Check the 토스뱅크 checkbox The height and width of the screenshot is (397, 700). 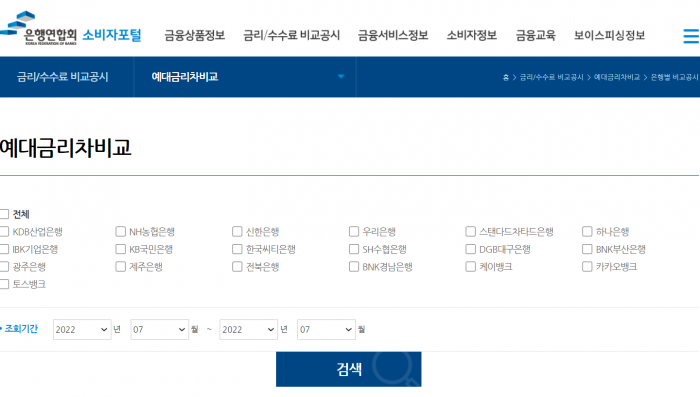pos(4,284)
